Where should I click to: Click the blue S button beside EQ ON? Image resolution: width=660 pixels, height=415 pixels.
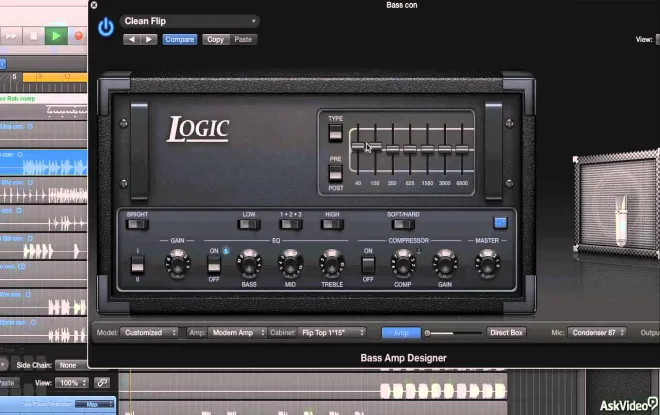pyautogui.click(x=226, y=251)
